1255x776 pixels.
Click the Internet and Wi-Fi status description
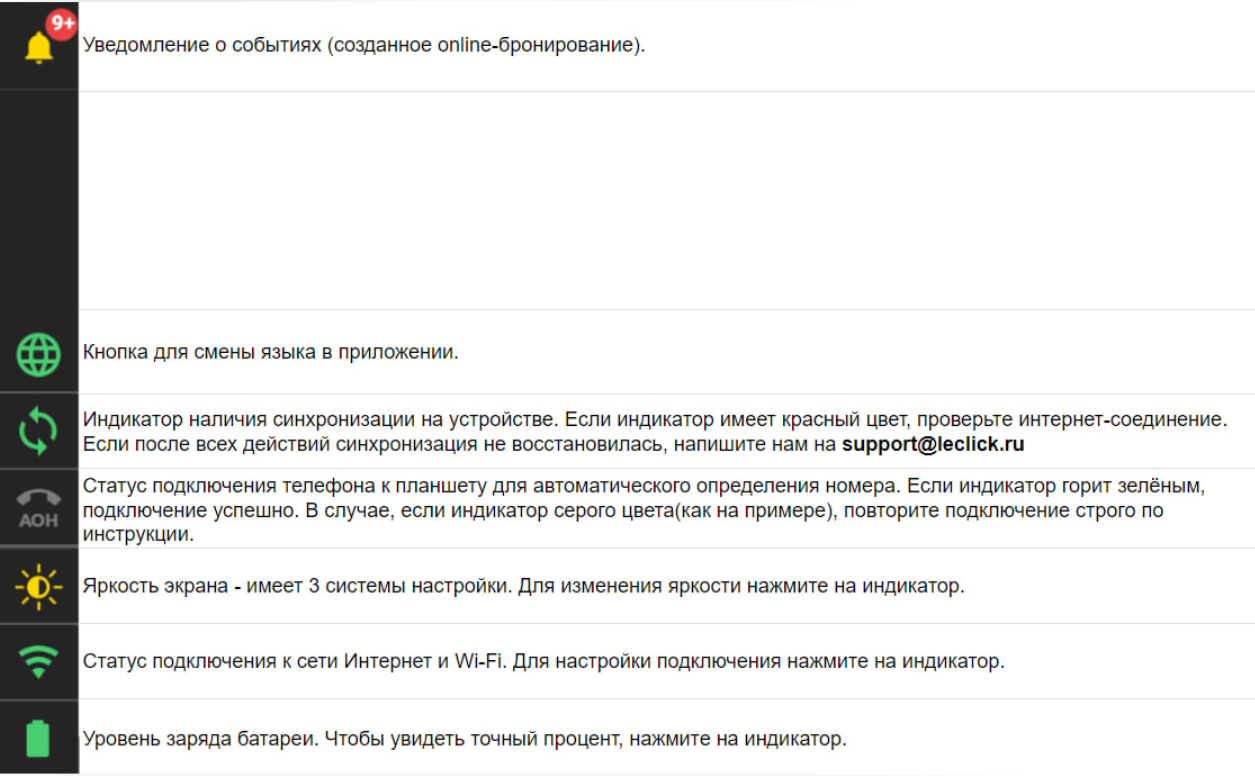point(543,661)
